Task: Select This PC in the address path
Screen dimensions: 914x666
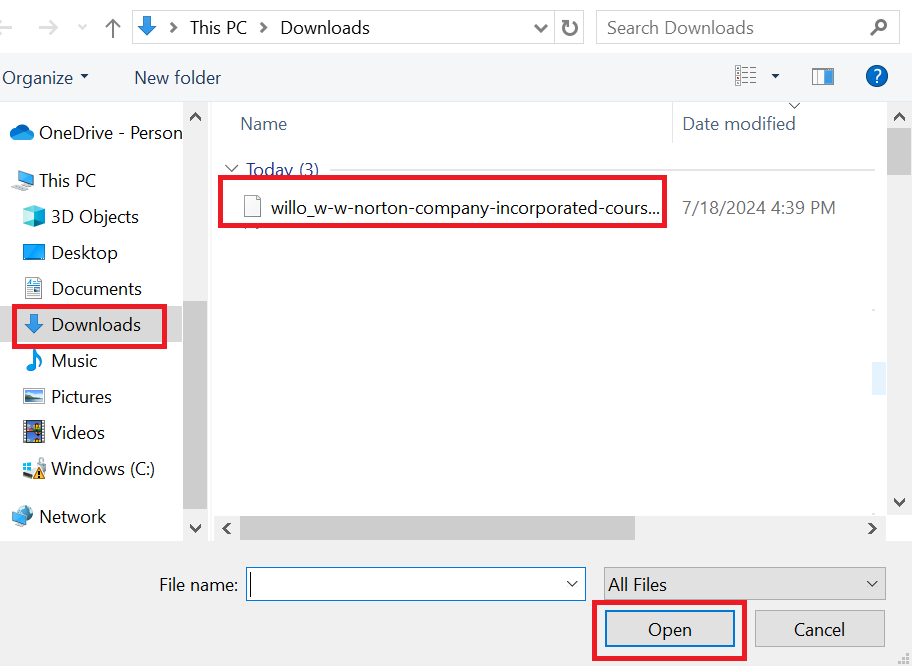Action: [218, 27]
